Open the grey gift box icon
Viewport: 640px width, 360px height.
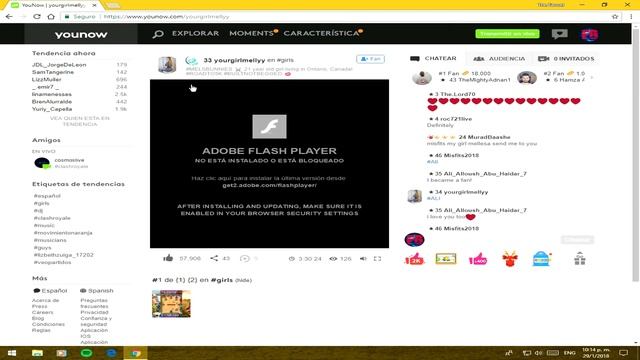coord(580,259)
